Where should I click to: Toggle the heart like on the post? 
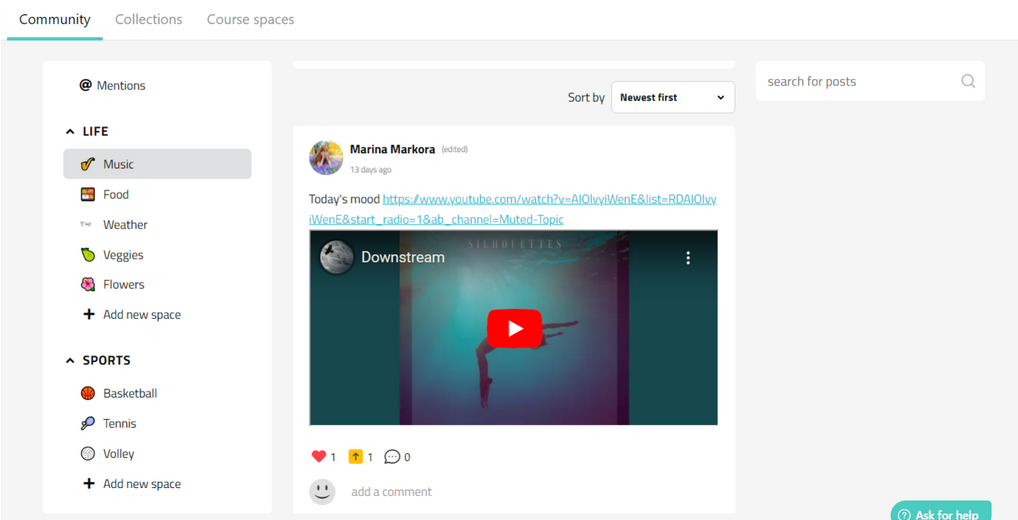click(x=319, y=456)
